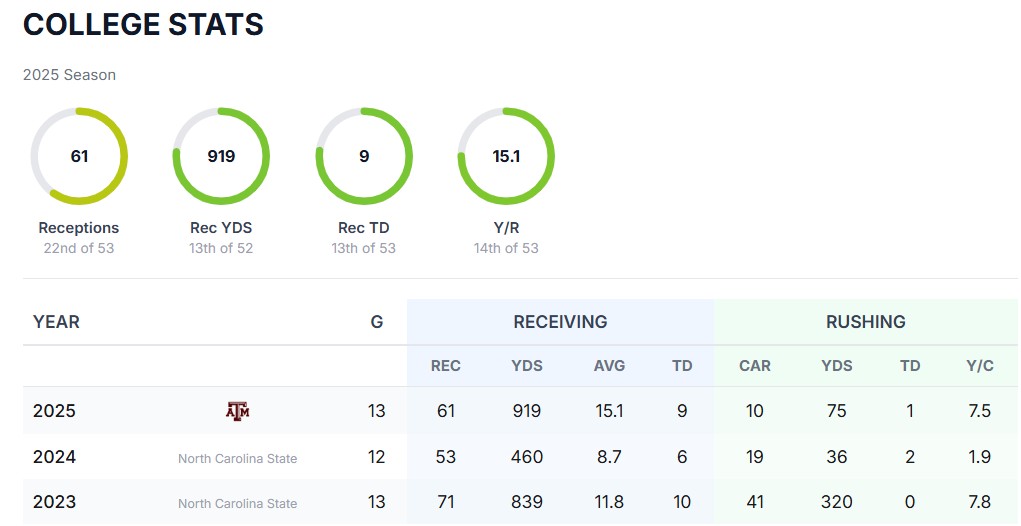Click the RECEIVING column group header

pyautogui.click(x=560, y=322)
